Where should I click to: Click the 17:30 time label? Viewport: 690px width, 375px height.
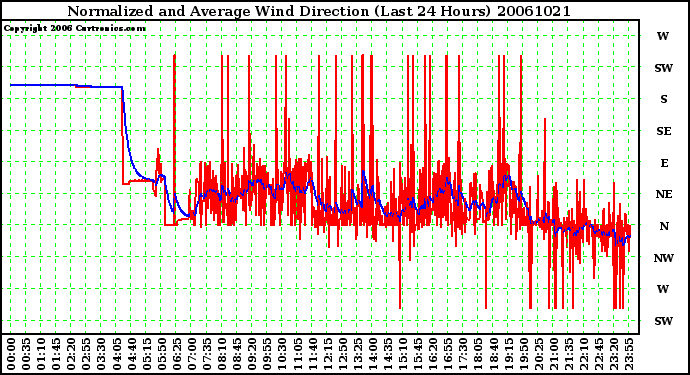coord(462,354)
